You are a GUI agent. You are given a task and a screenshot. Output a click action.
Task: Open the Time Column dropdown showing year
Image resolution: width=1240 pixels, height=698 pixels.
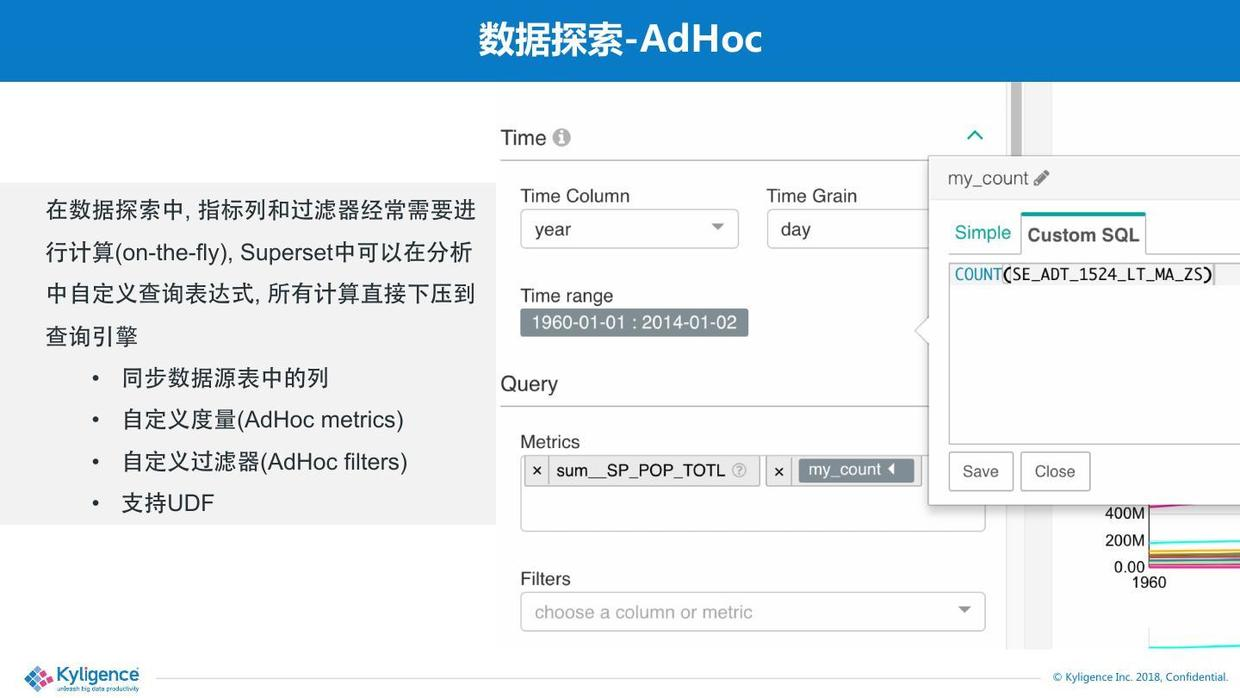click(629, 229)
